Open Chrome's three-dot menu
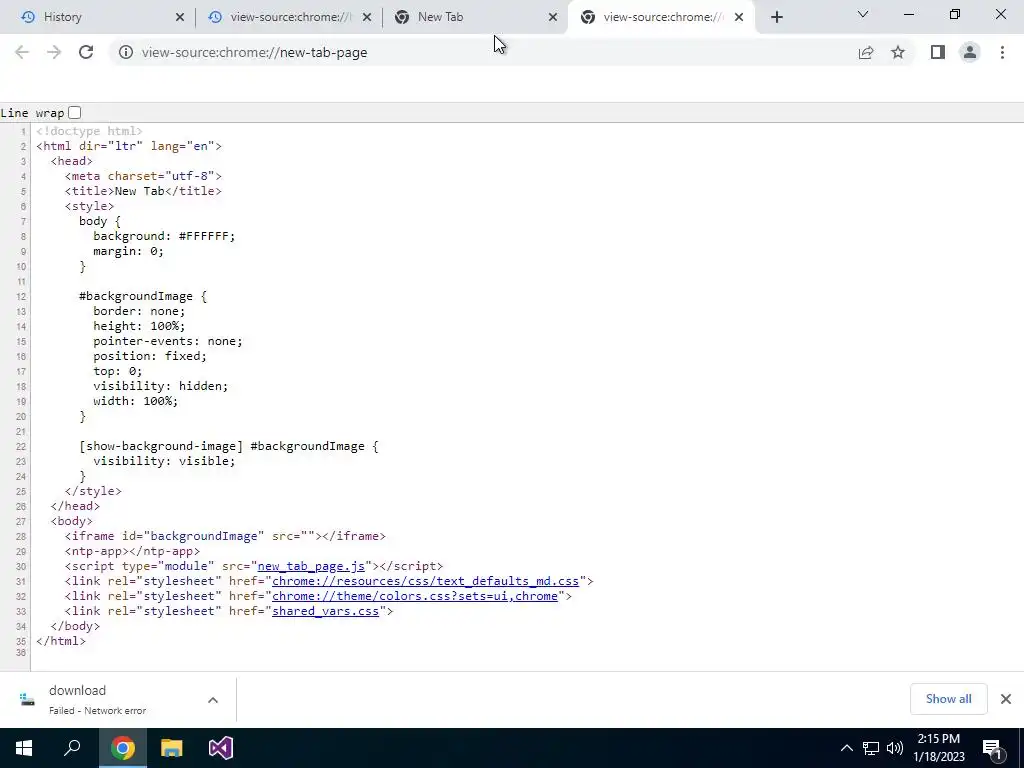Screen dimensions: 1024x768 [1002, 52]
